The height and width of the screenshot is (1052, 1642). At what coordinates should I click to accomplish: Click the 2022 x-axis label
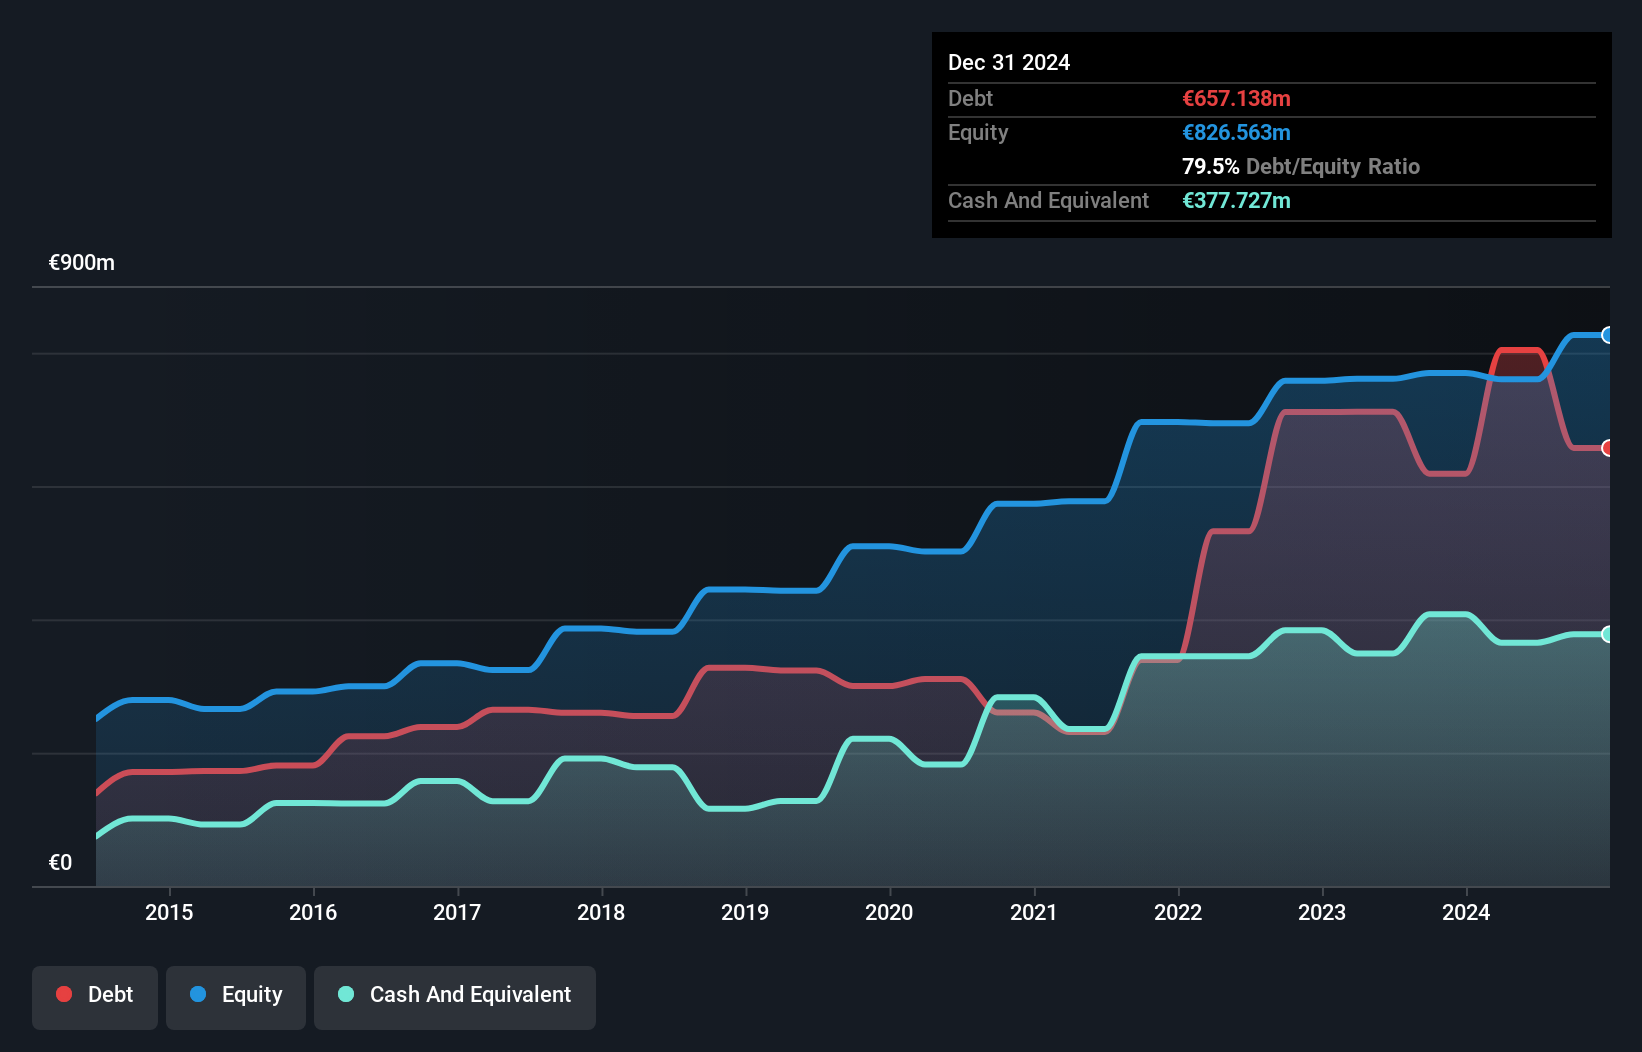pyautogui.click(x=1178, y=912)
